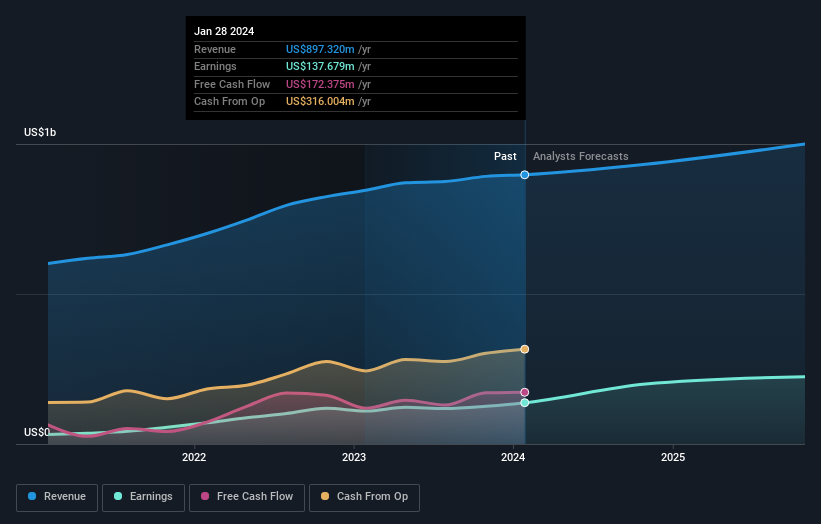This screenshot has width=821, height=524.
Task: Toggle the Free Cash Flow legend button
Action: coord(247,497)
